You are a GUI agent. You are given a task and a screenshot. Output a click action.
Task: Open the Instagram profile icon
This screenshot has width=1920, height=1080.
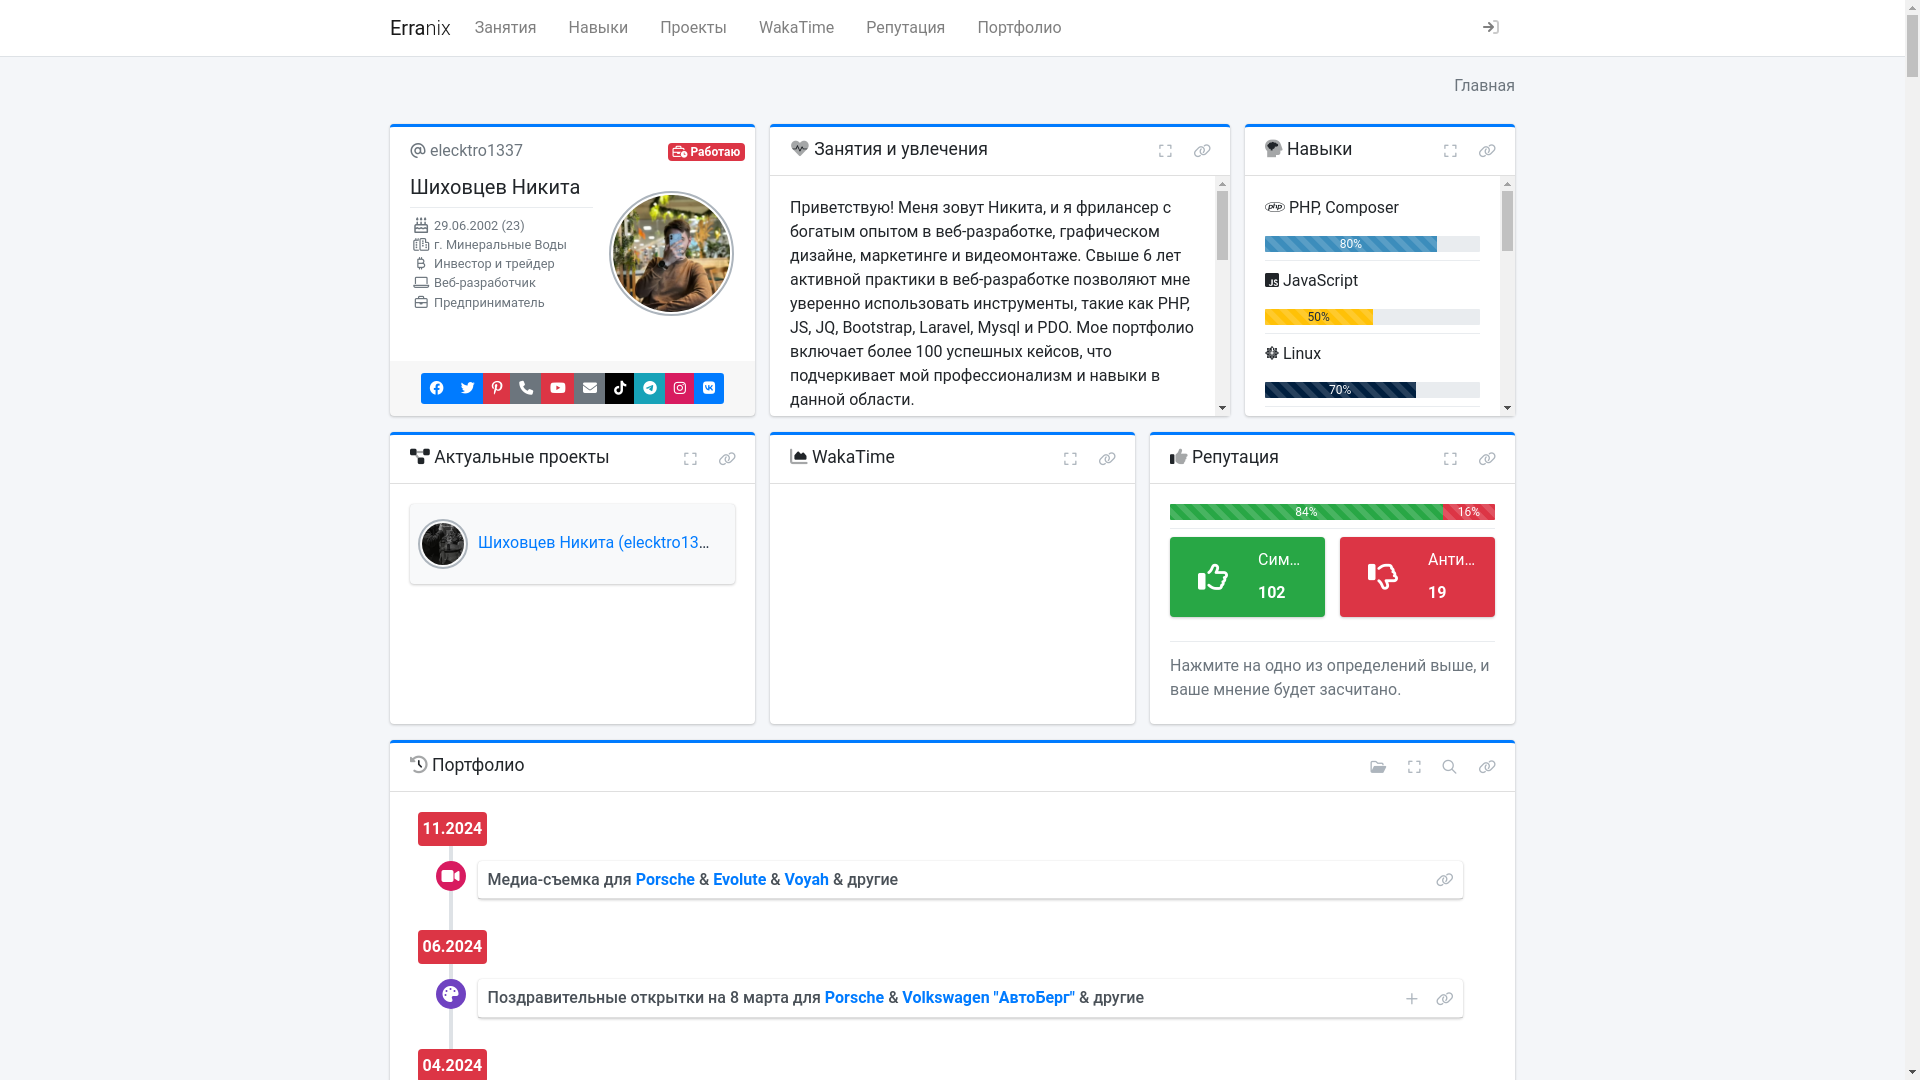click(680, 388)
